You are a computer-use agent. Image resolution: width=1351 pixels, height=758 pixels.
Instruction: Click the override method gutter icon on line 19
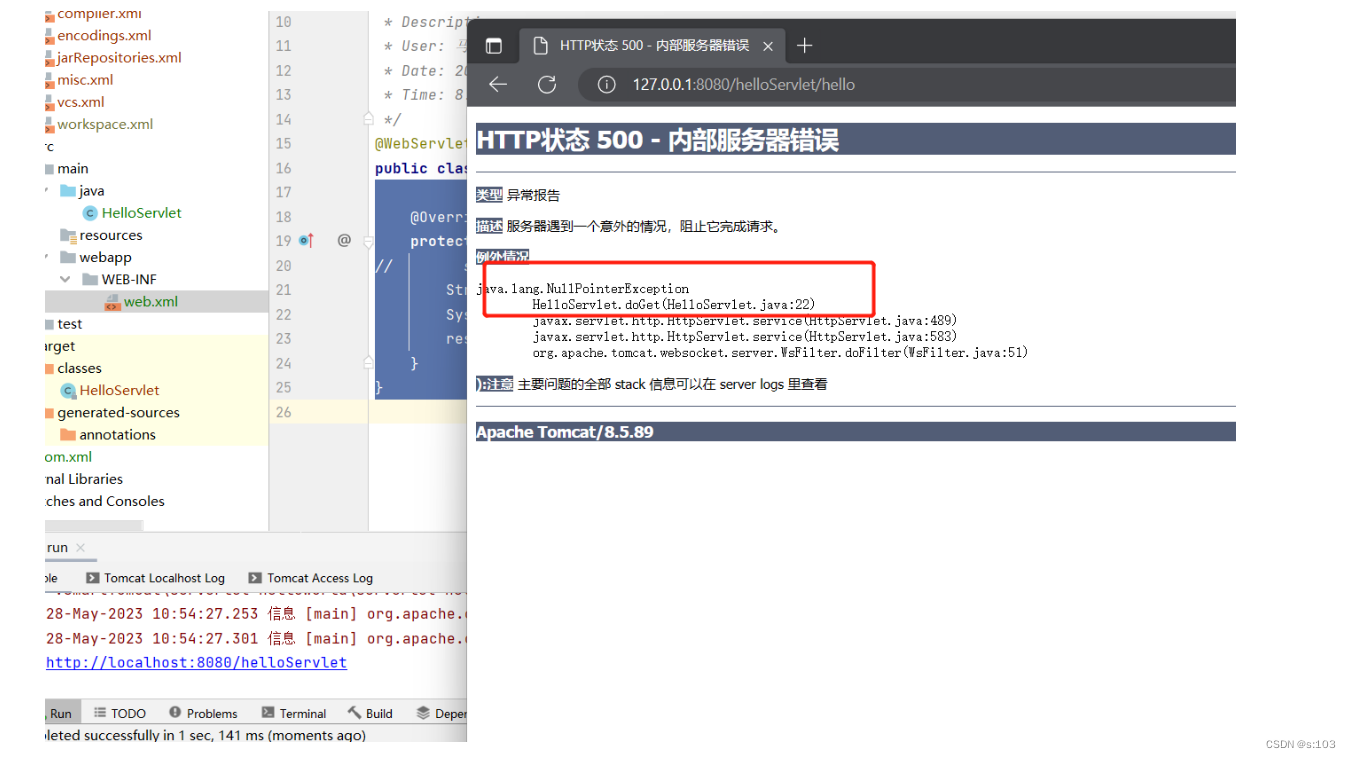pos(306,240)
